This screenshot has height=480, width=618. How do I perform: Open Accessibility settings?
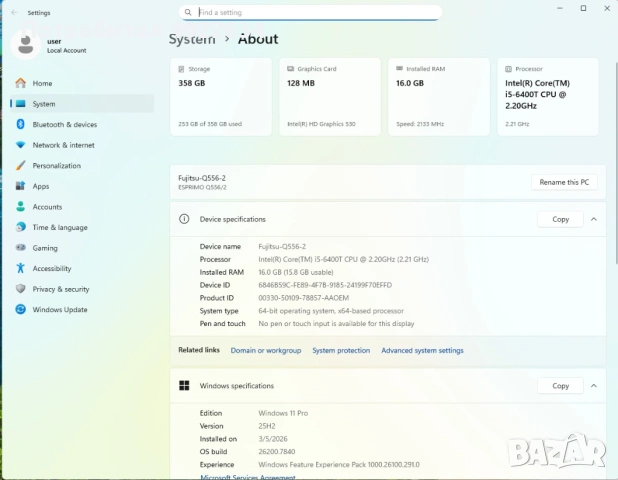[x=51, y=269]
